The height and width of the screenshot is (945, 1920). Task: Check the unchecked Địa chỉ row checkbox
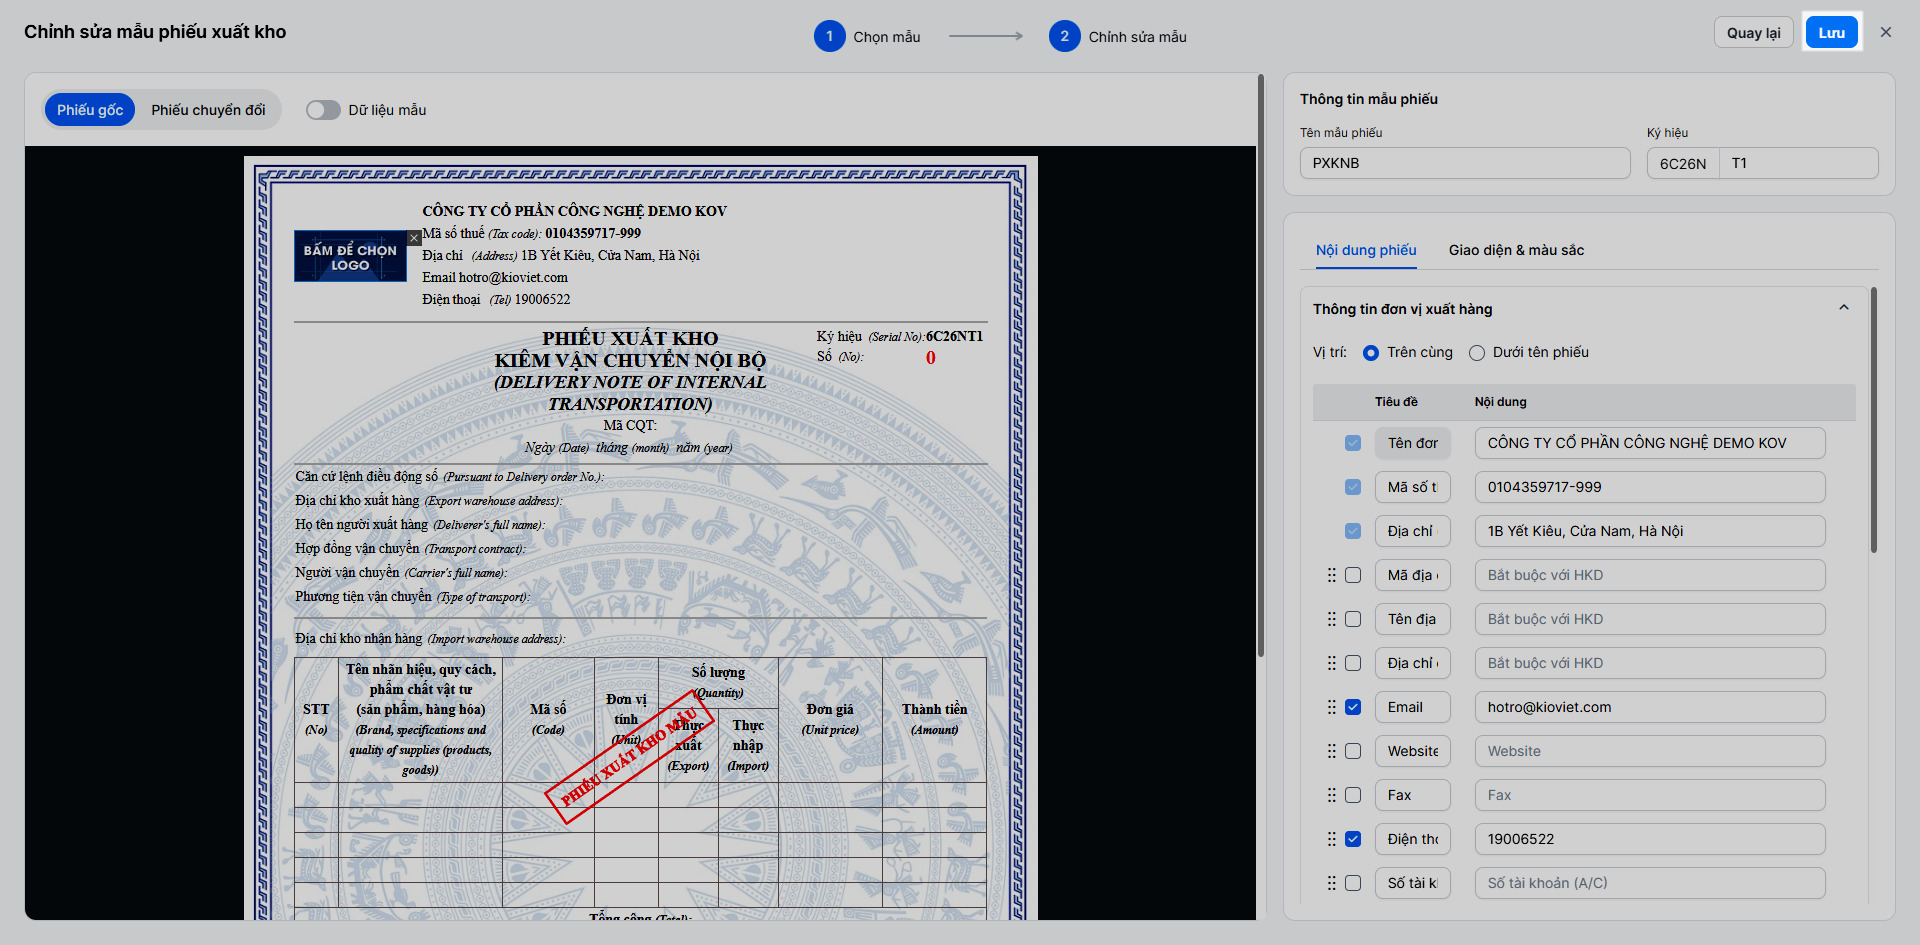click(1353, 663)
